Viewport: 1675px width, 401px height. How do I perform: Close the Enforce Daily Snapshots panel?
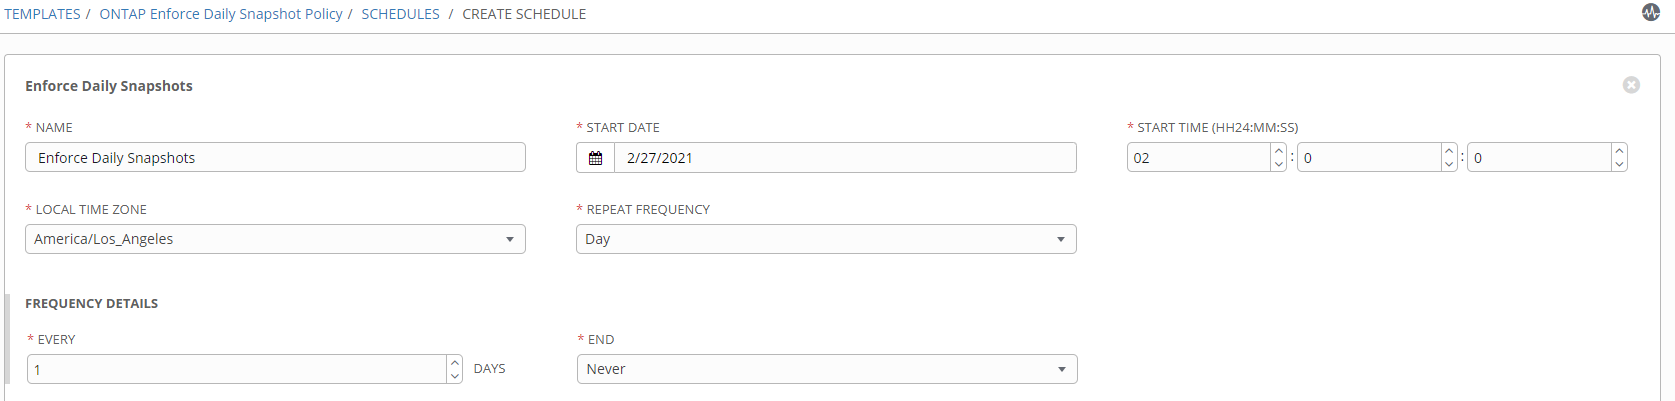[1631, 85]
